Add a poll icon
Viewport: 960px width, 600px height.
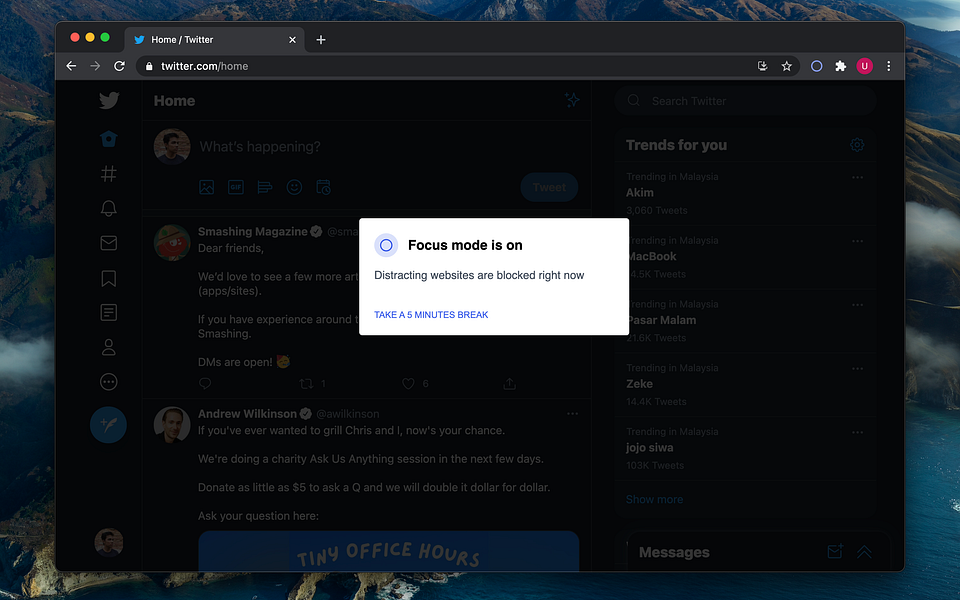[x=264, y=187]
